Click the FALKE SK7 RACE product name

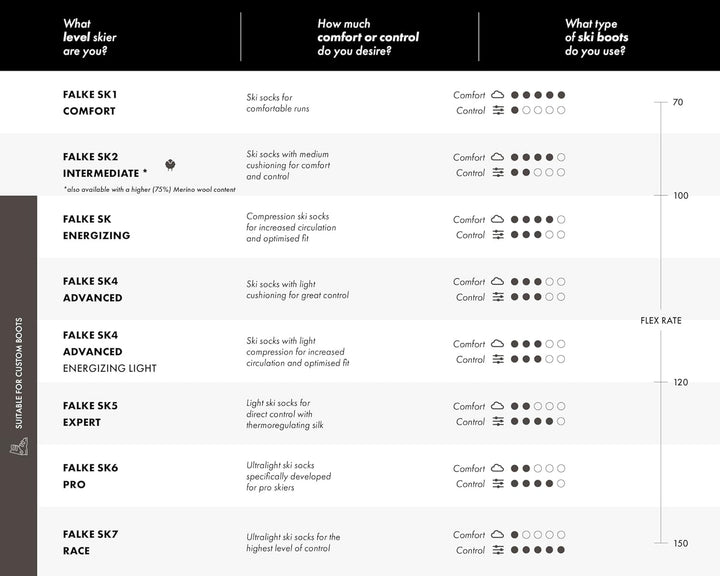(90, 543)
